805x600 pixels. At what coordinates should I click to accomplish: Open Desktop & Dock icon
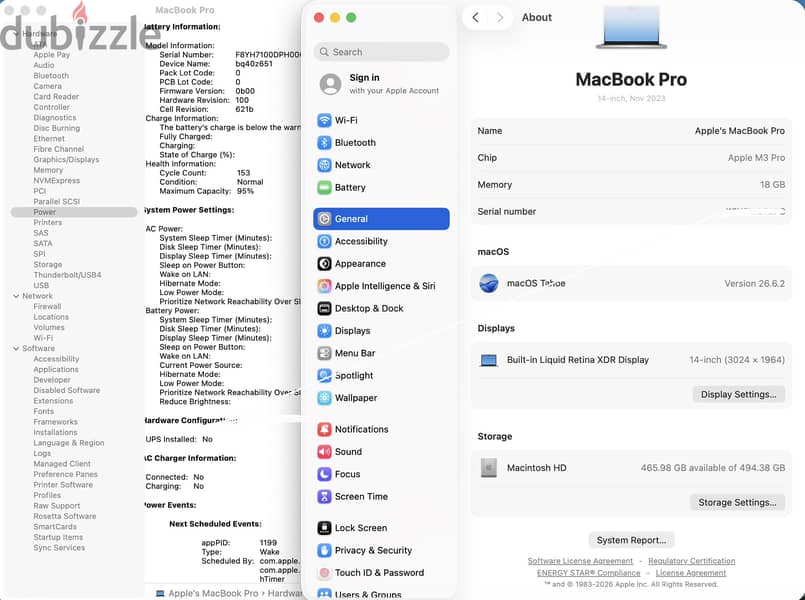pyautogui.click(x=324, y=308)
